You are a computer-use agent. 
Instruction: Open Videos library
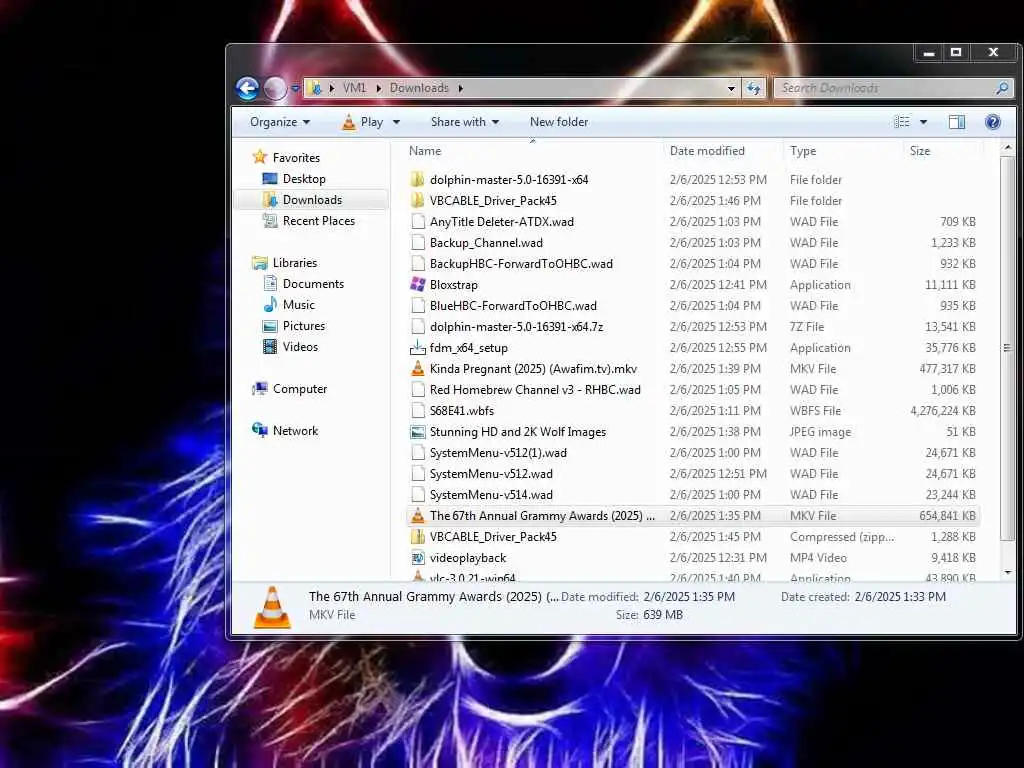click(300, 346)
